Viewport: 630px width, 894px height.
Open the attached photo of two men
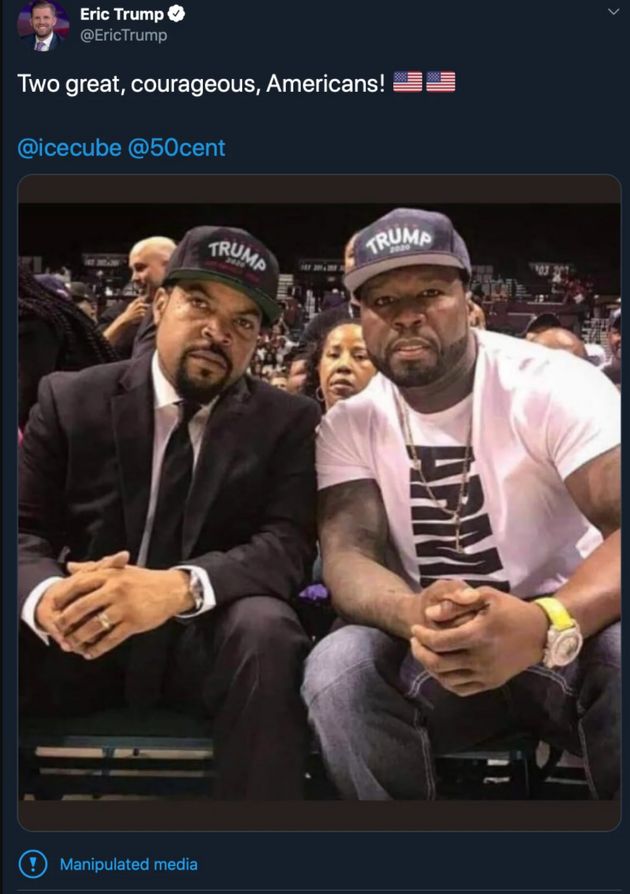(x=319, y=500)
